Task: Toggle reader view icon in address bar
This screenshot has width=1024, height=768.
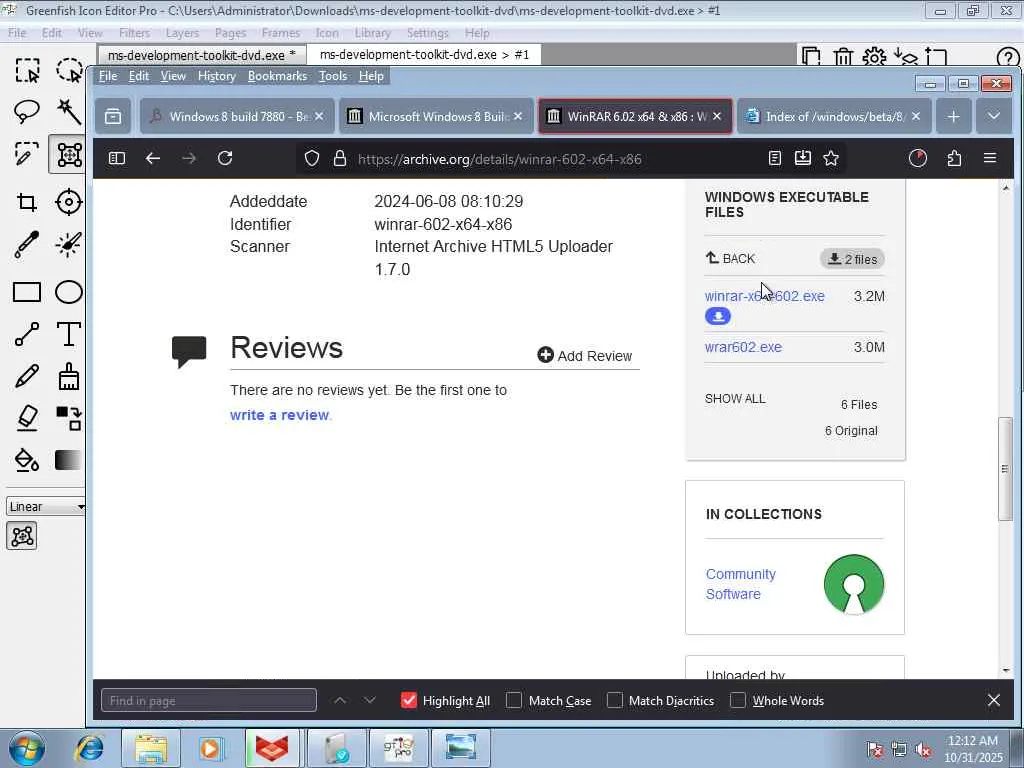Action: tap(775, 158)
